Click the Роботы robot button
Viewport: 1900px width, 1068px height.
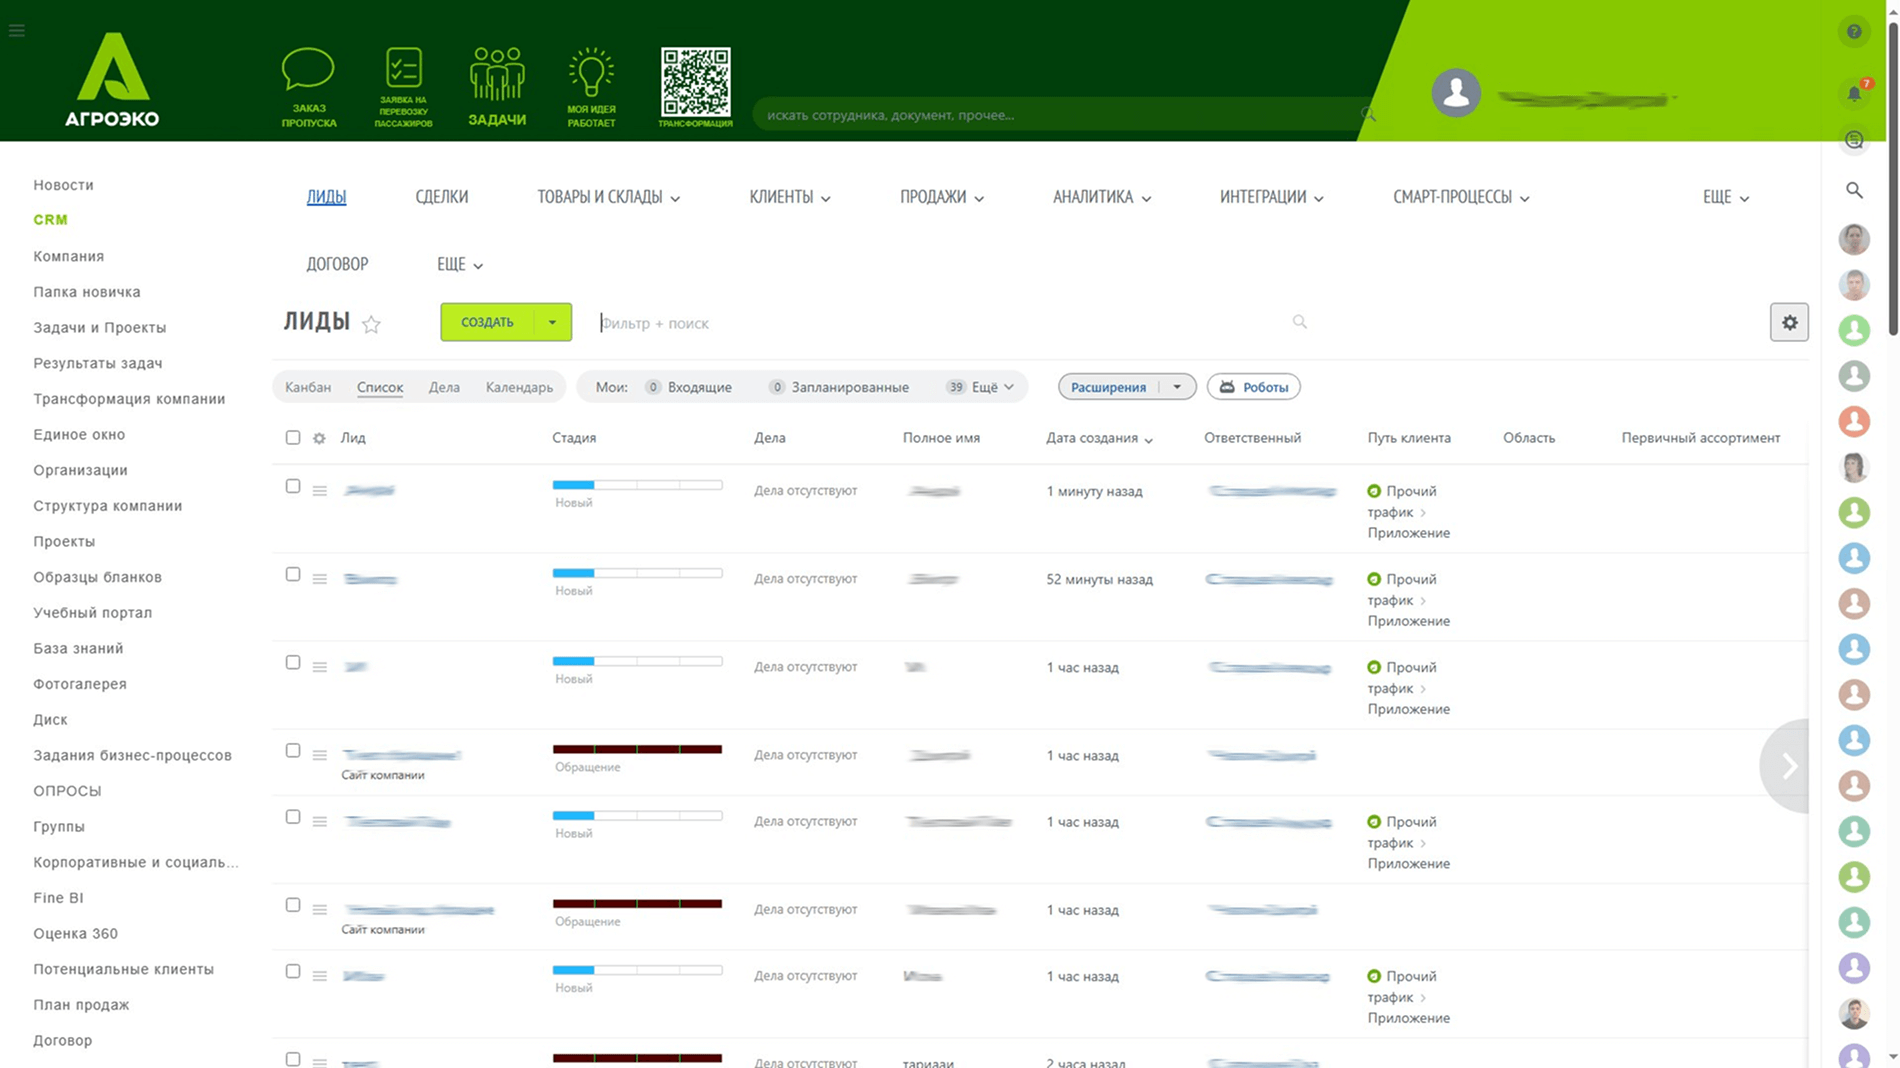pos(1253,387)
